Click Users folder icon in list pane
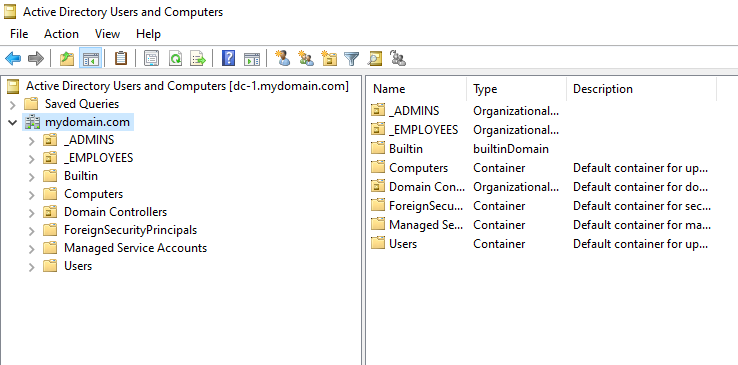 pyautogui.click(x=378, y=244)
